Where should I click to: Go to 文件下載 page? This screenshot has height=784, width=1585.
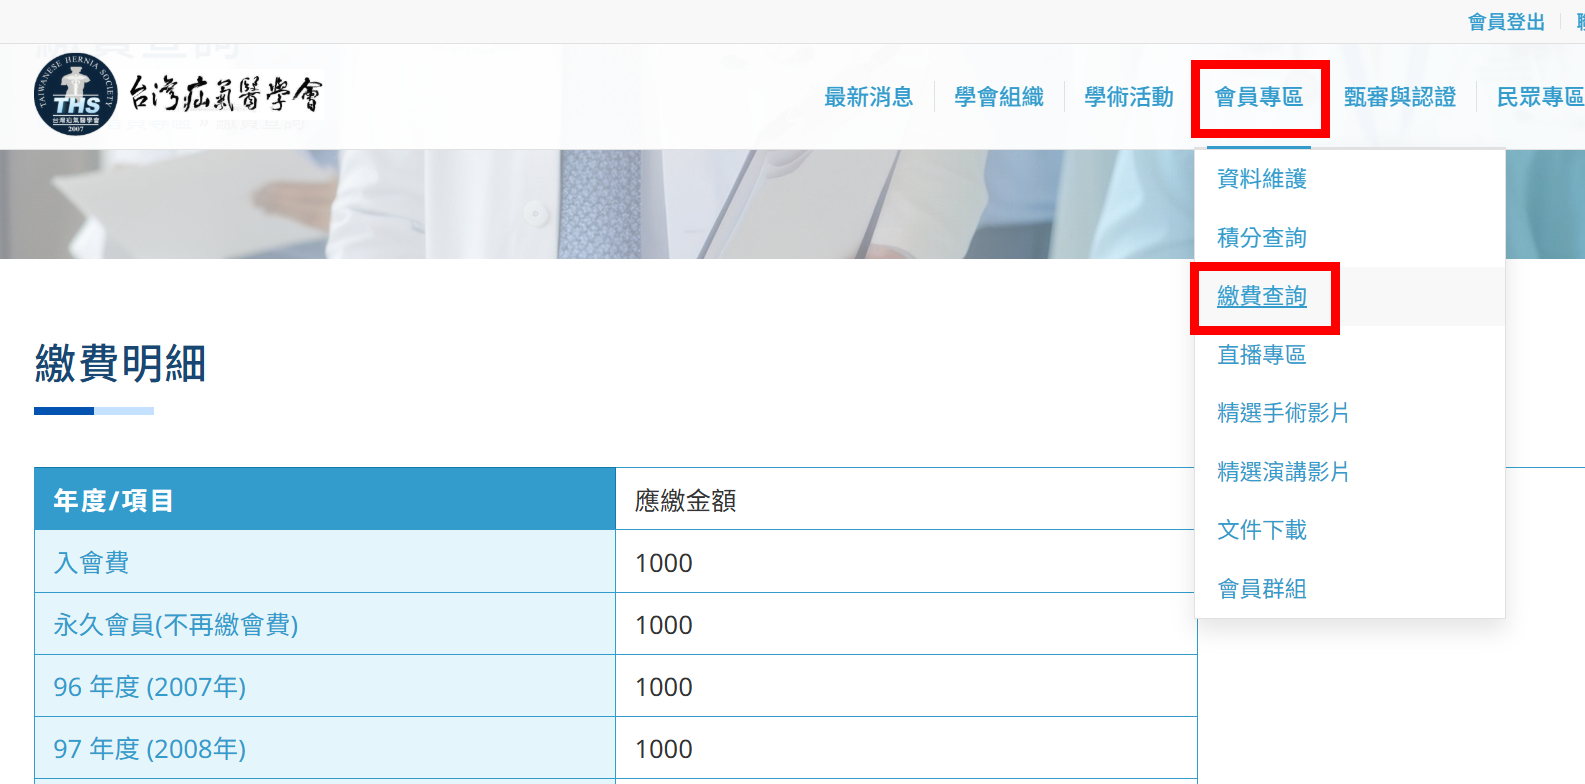pos(1261,530)
